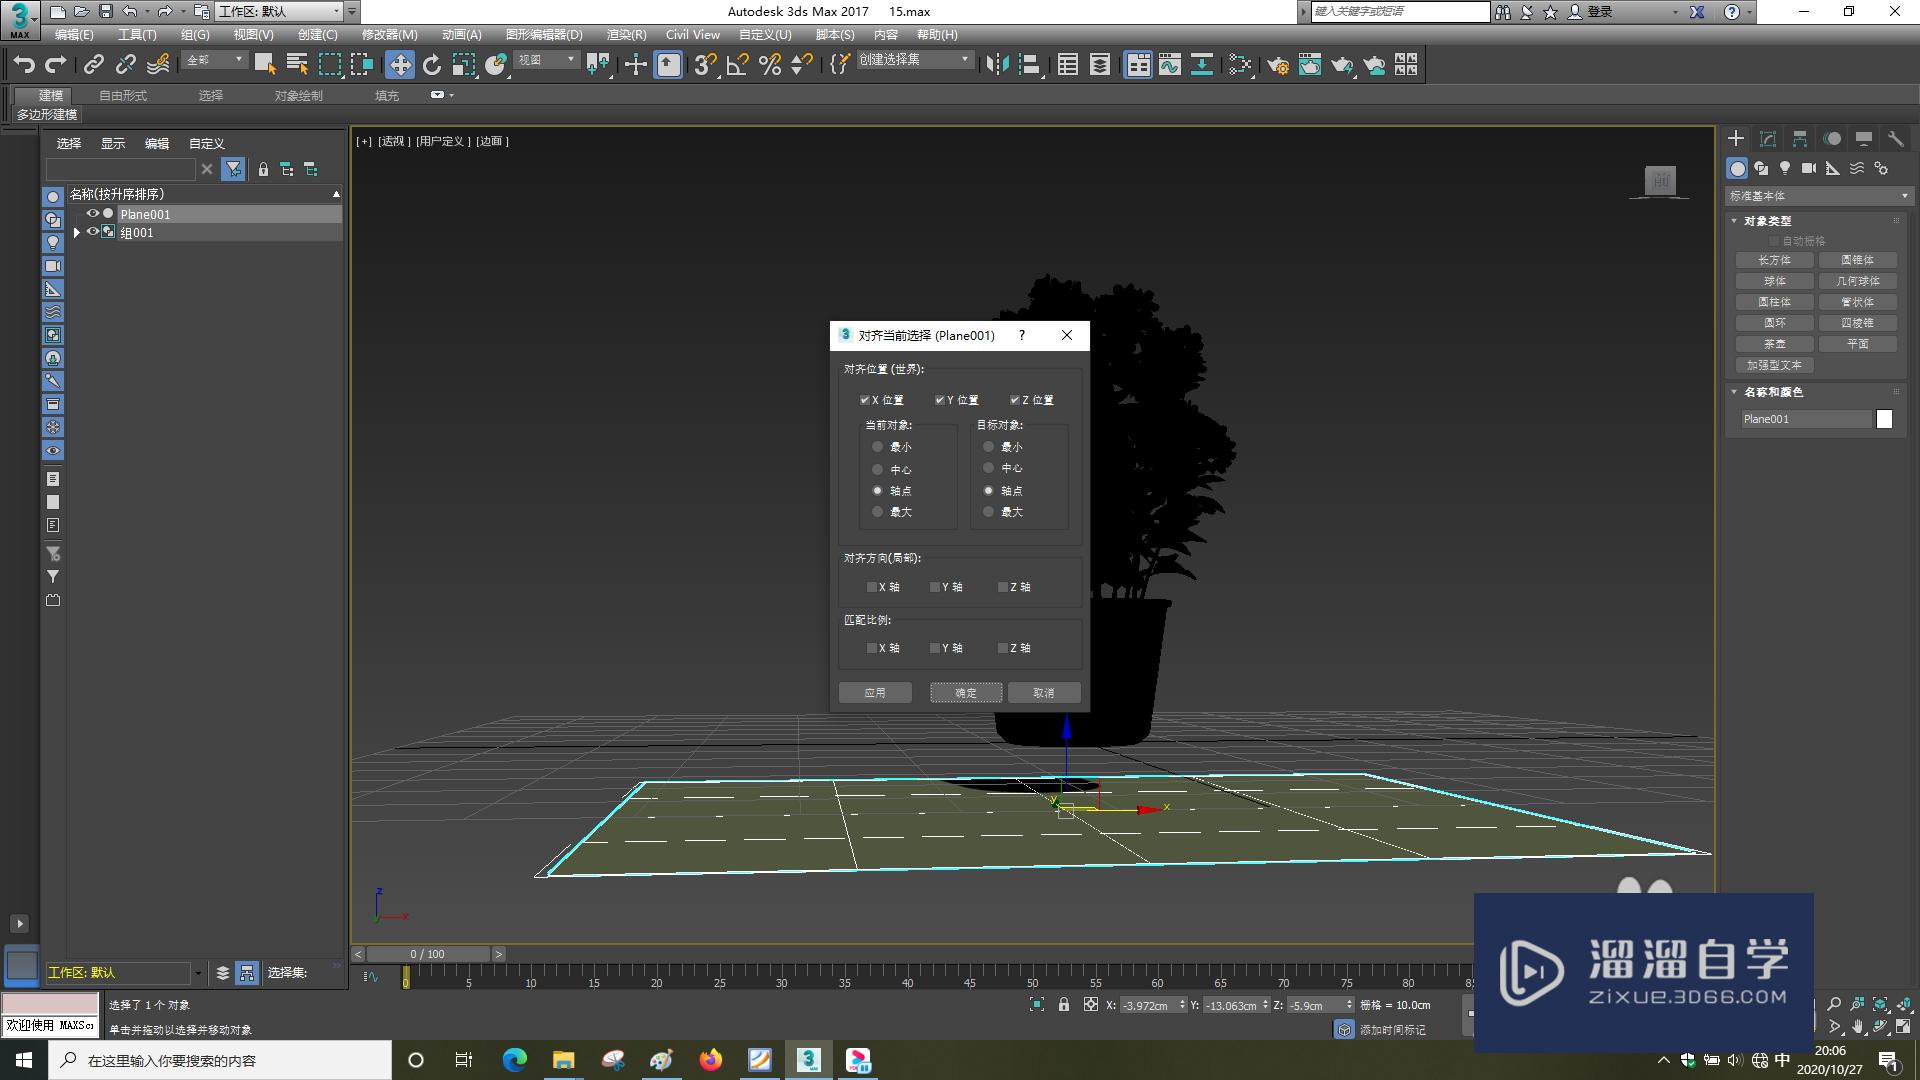Toggle the selection lock padlock icon

pos(1064,1005)
